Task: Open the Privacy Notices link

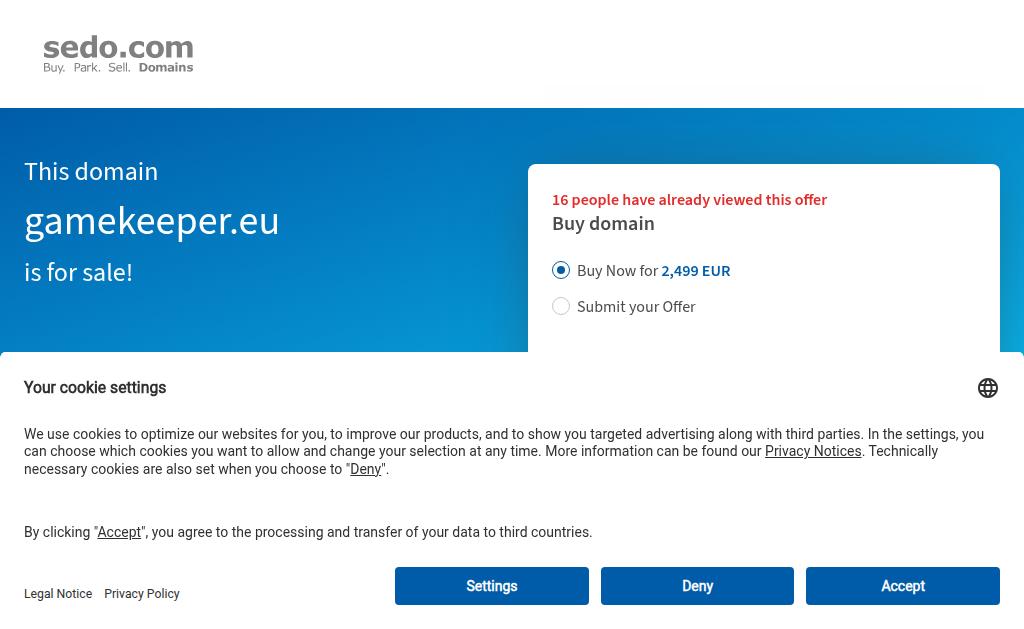Action: (812, 451)
